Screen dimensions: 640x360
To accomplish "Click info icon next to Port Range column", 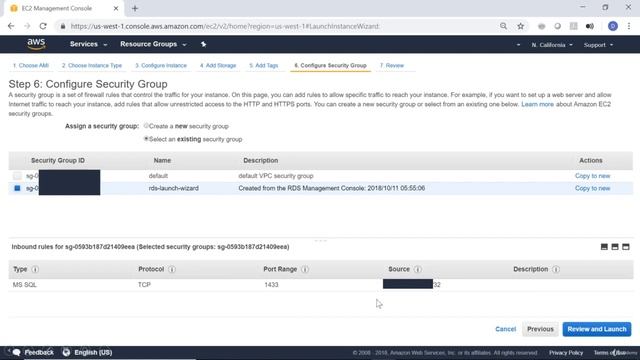I will pos(305,269).
